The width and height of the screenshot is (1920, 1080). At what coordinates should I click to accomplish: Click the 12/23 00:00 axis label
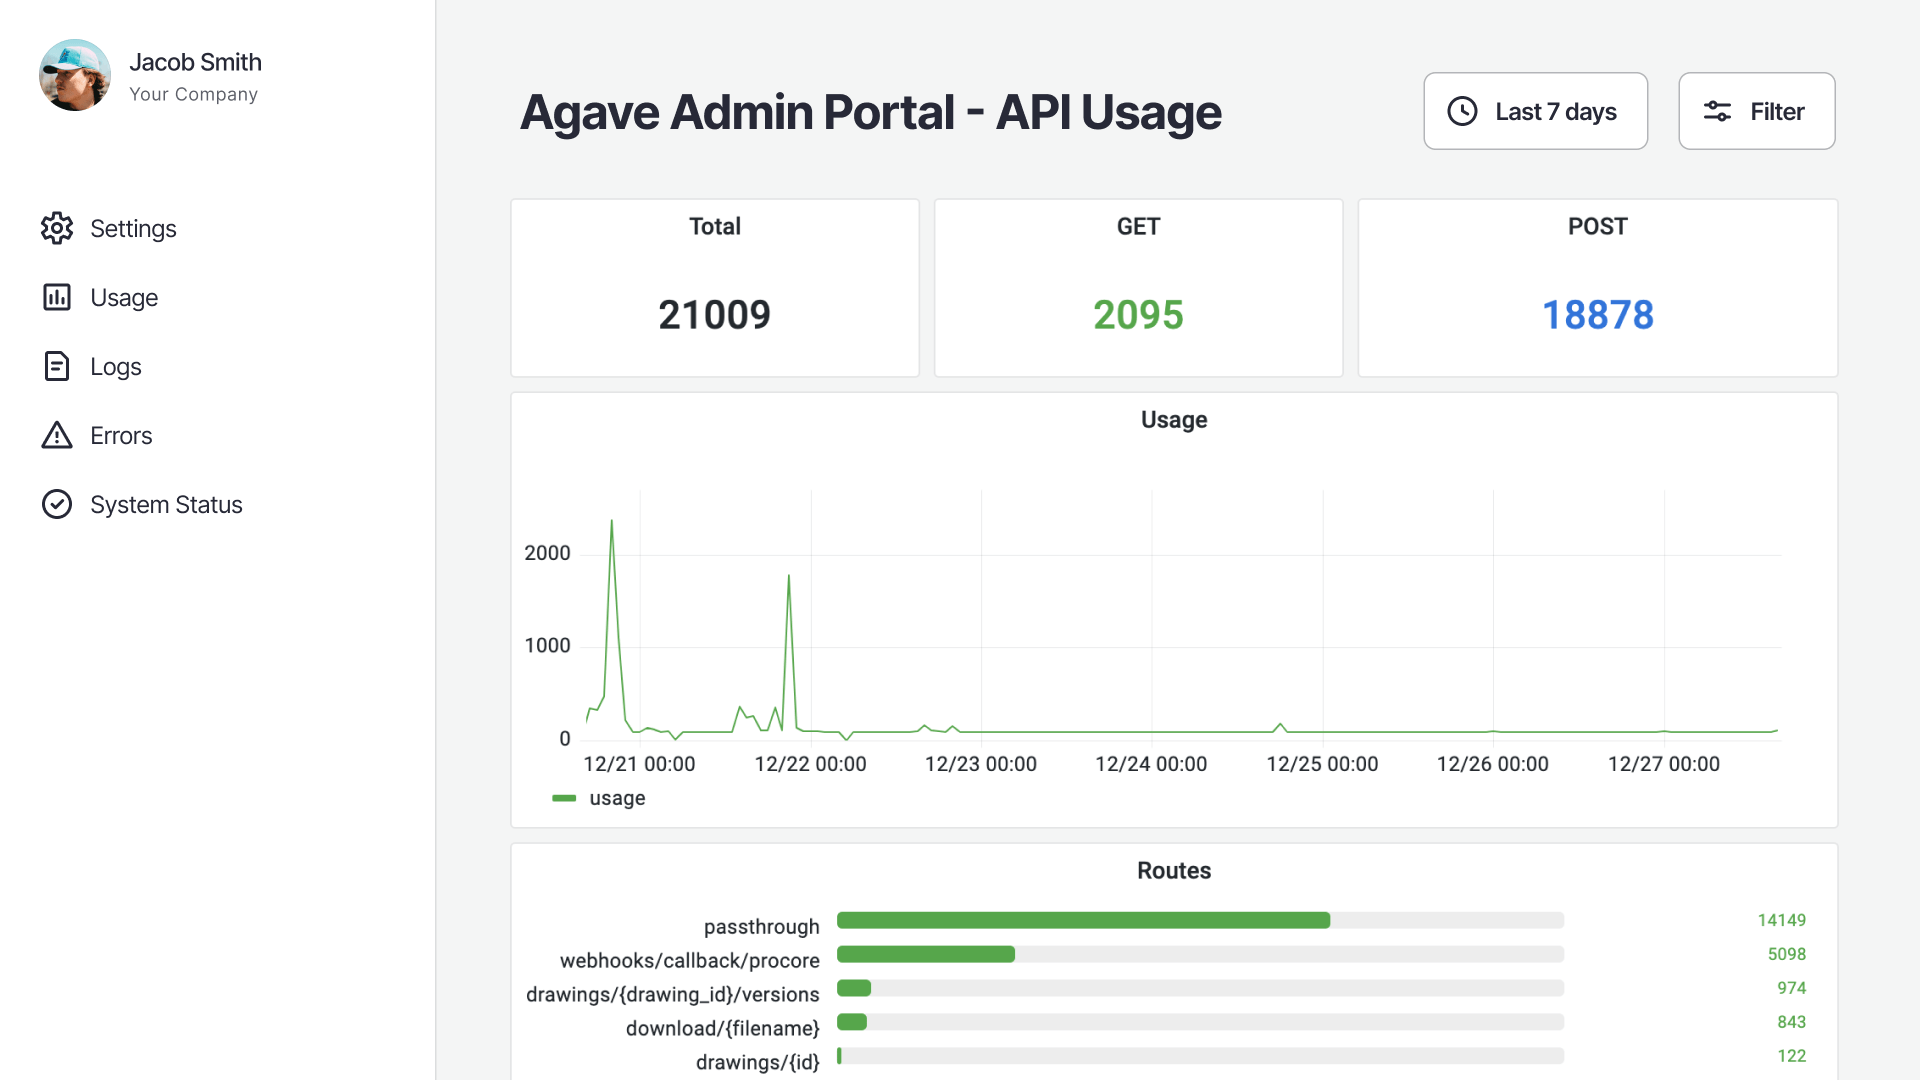(980, 764)
